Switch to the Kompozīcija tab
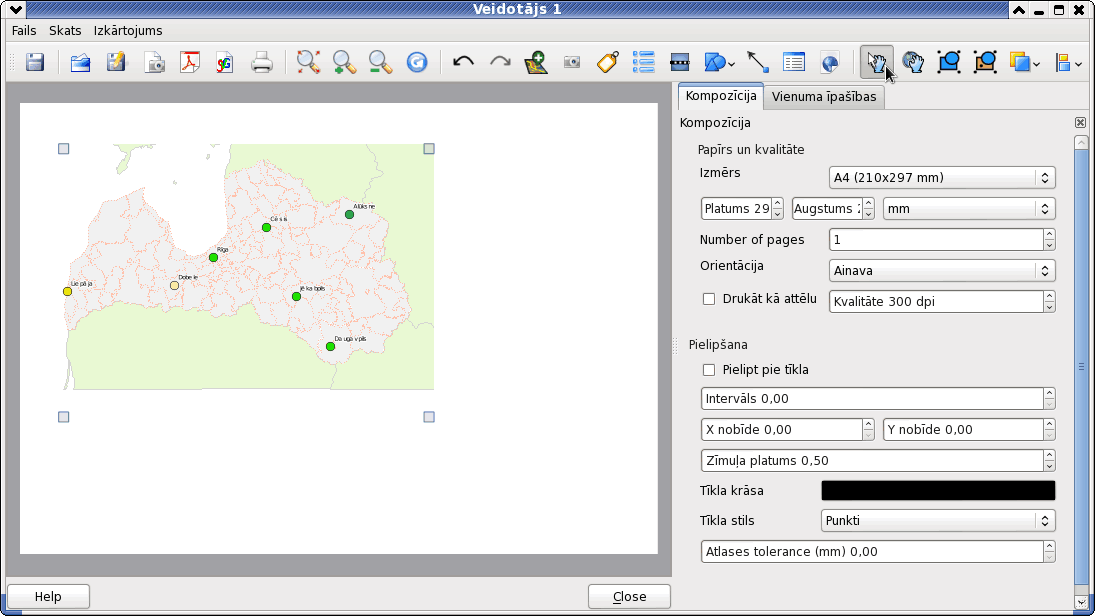 pyautogui.click(x=721, y=96)
